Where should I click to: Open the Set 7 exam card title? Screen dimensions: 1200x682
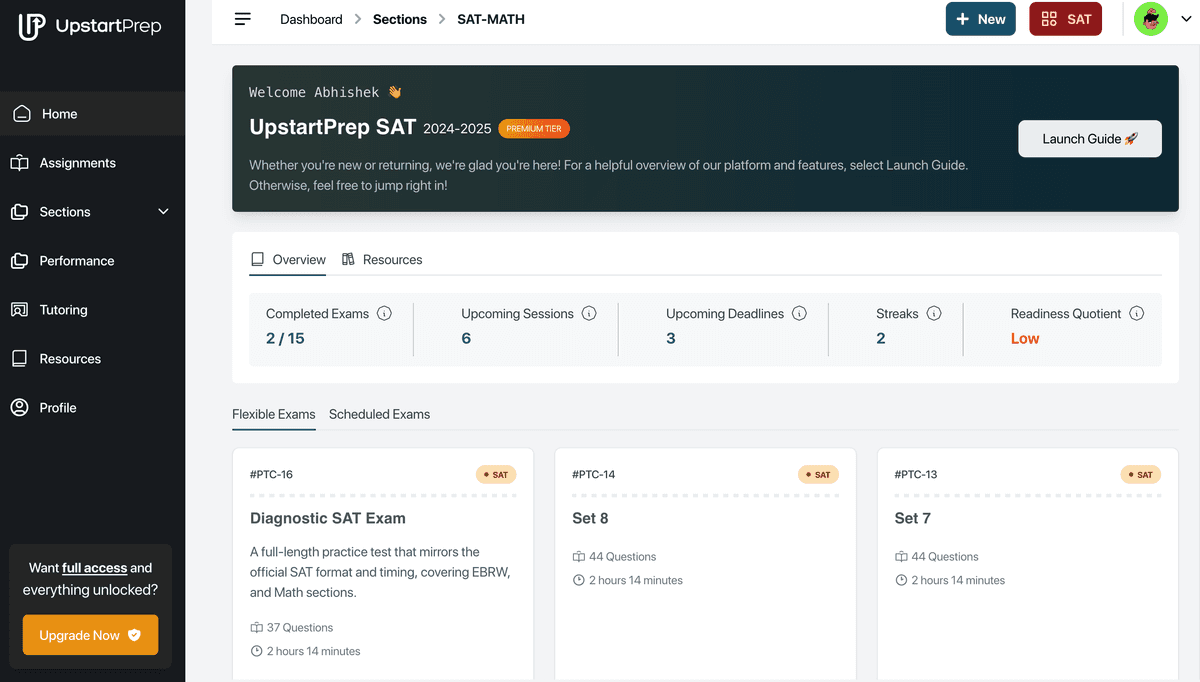click(x=912, y=518)
